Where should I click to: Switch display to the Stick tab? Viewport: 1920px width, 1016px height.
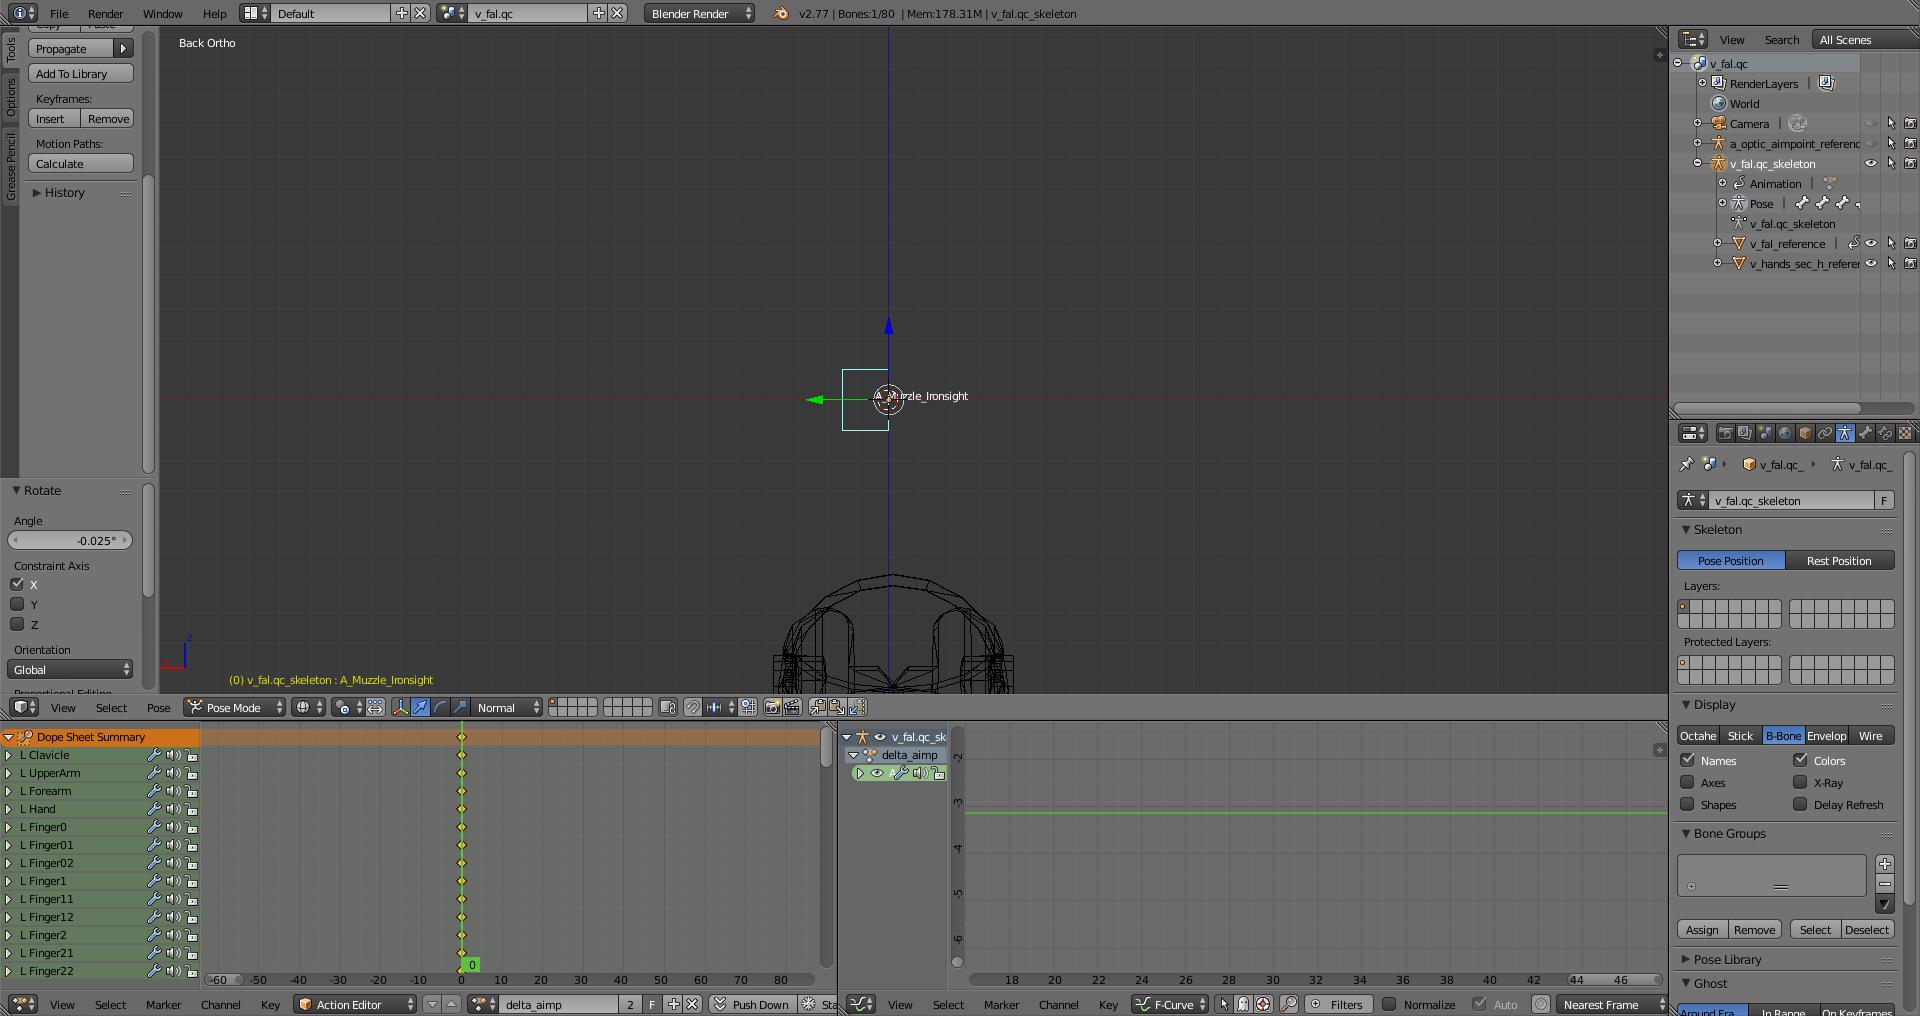[x=1740, y=735]
